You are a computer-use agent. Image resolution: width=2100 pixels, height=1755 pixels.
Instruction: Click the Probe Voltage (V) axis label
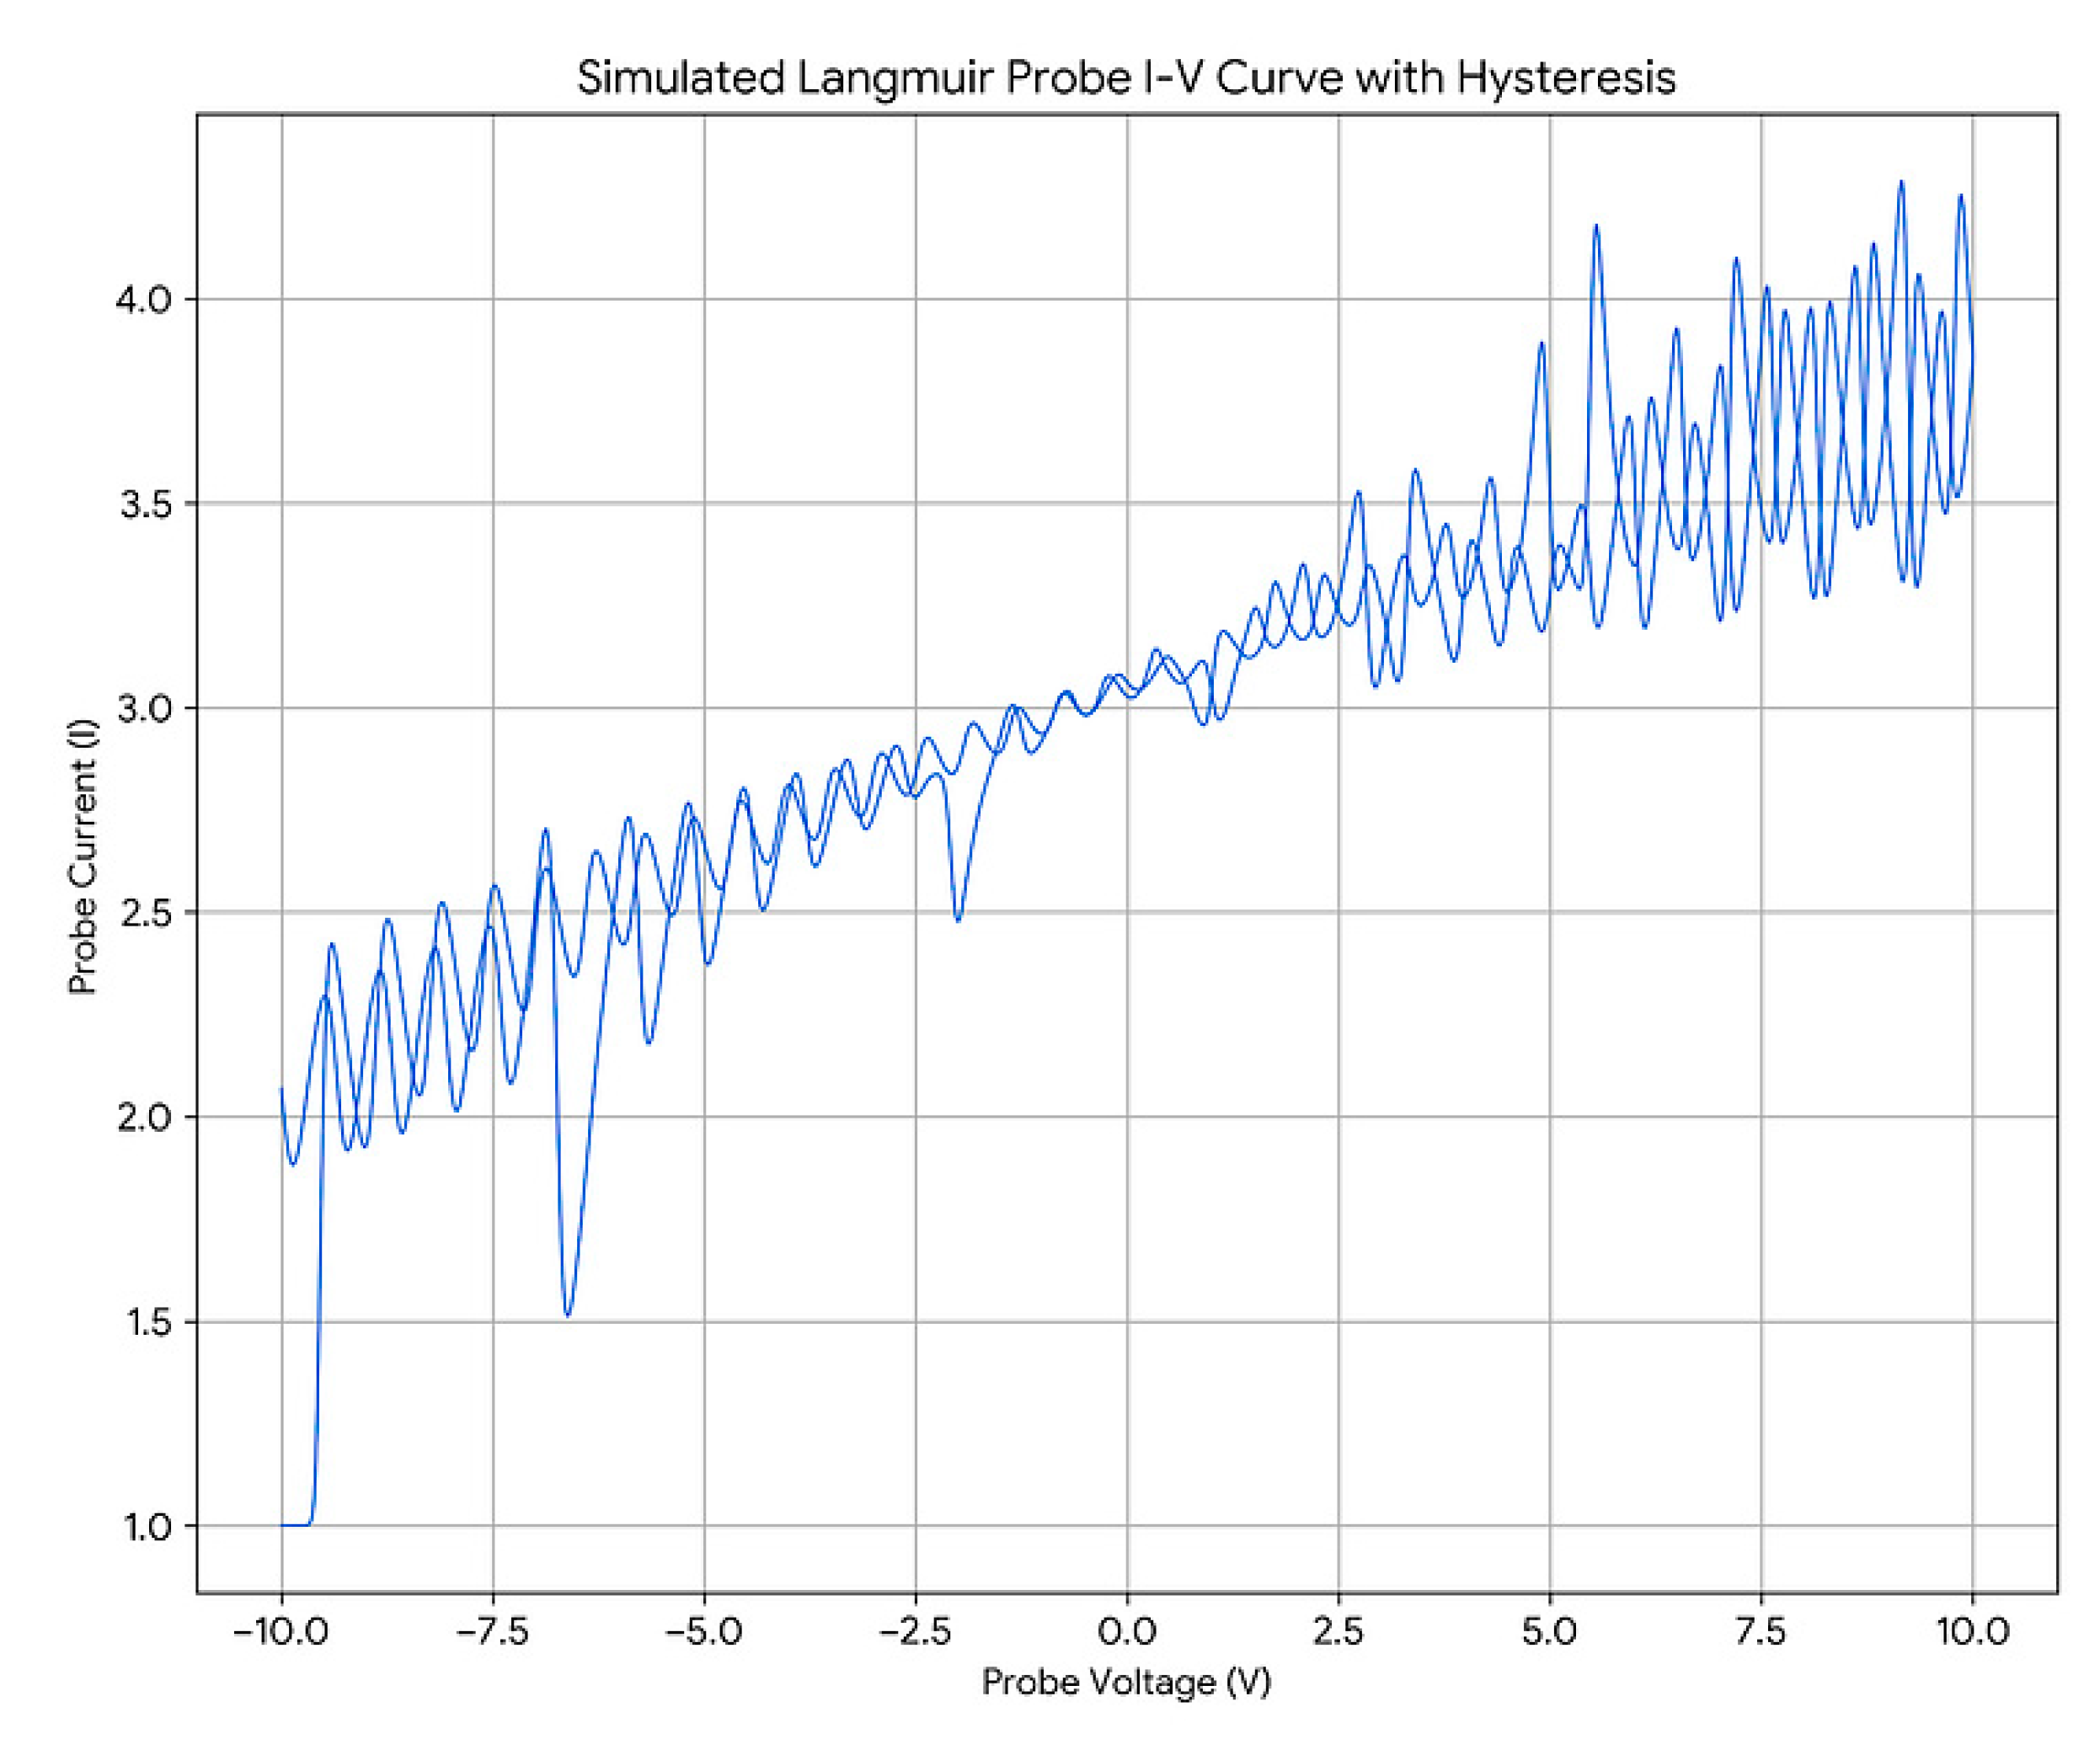1126,1682
